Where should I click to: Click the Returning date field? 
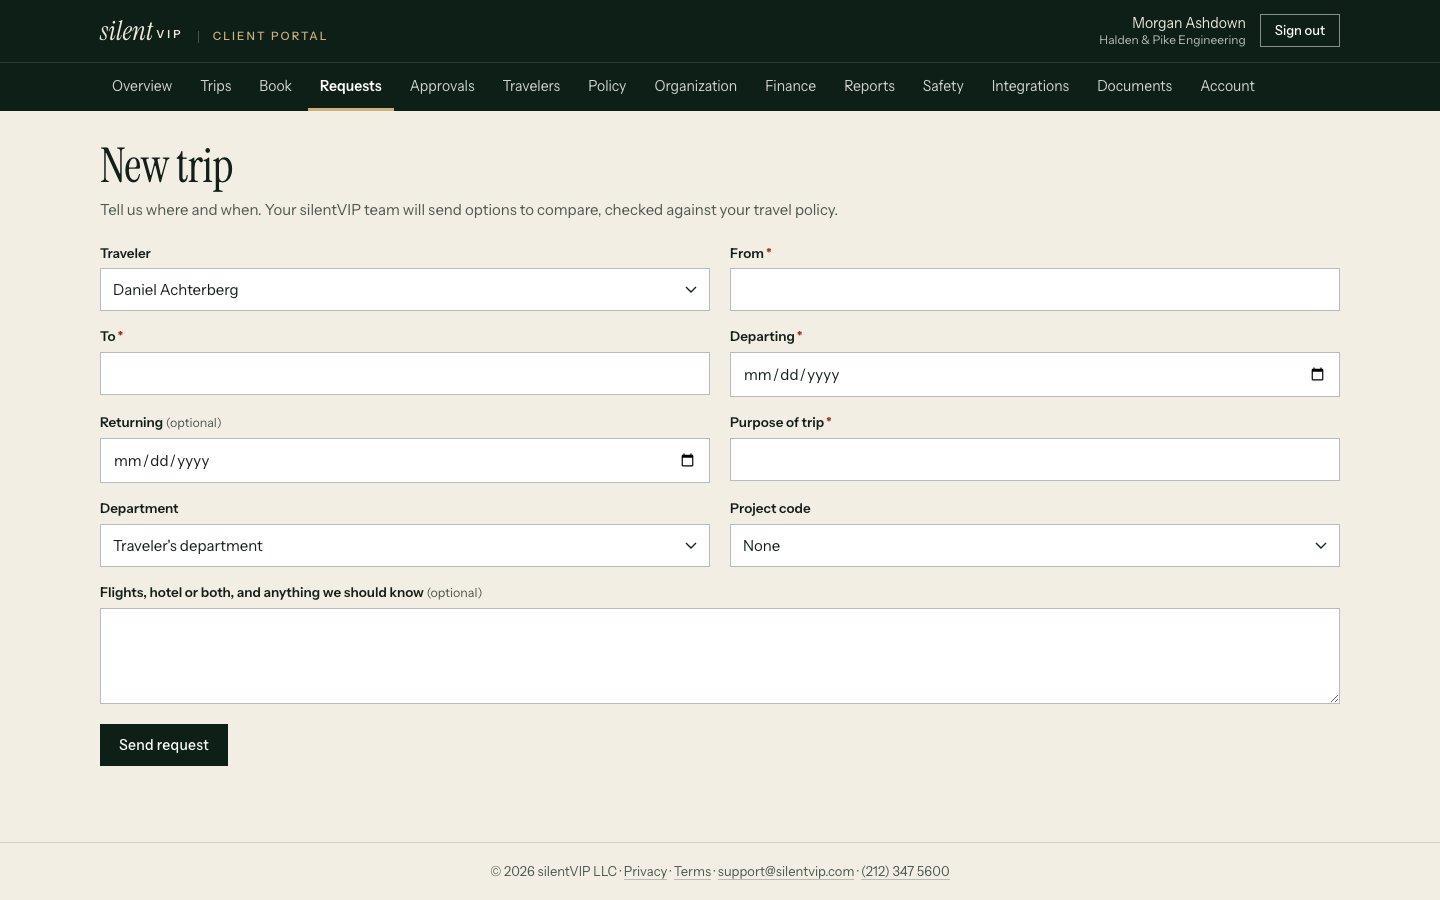coord(405,461)
